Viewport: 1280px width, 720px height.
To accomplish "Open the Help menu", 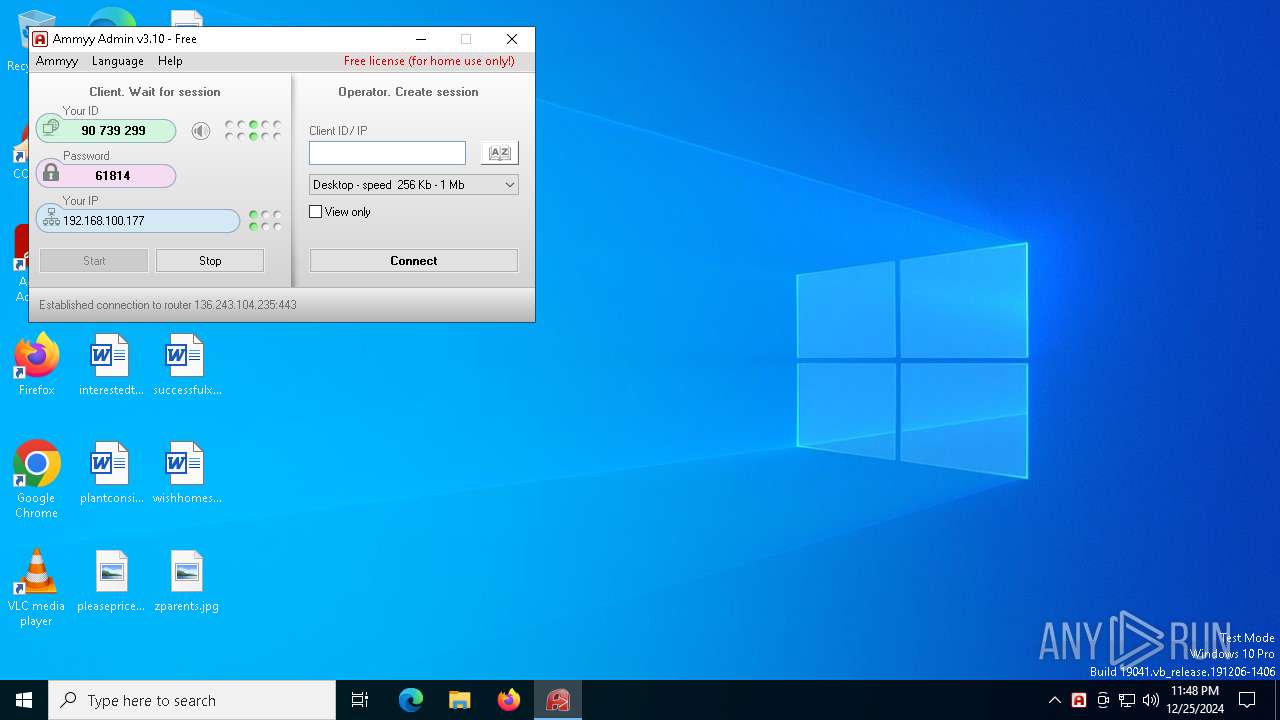I will tap(170, 61).
